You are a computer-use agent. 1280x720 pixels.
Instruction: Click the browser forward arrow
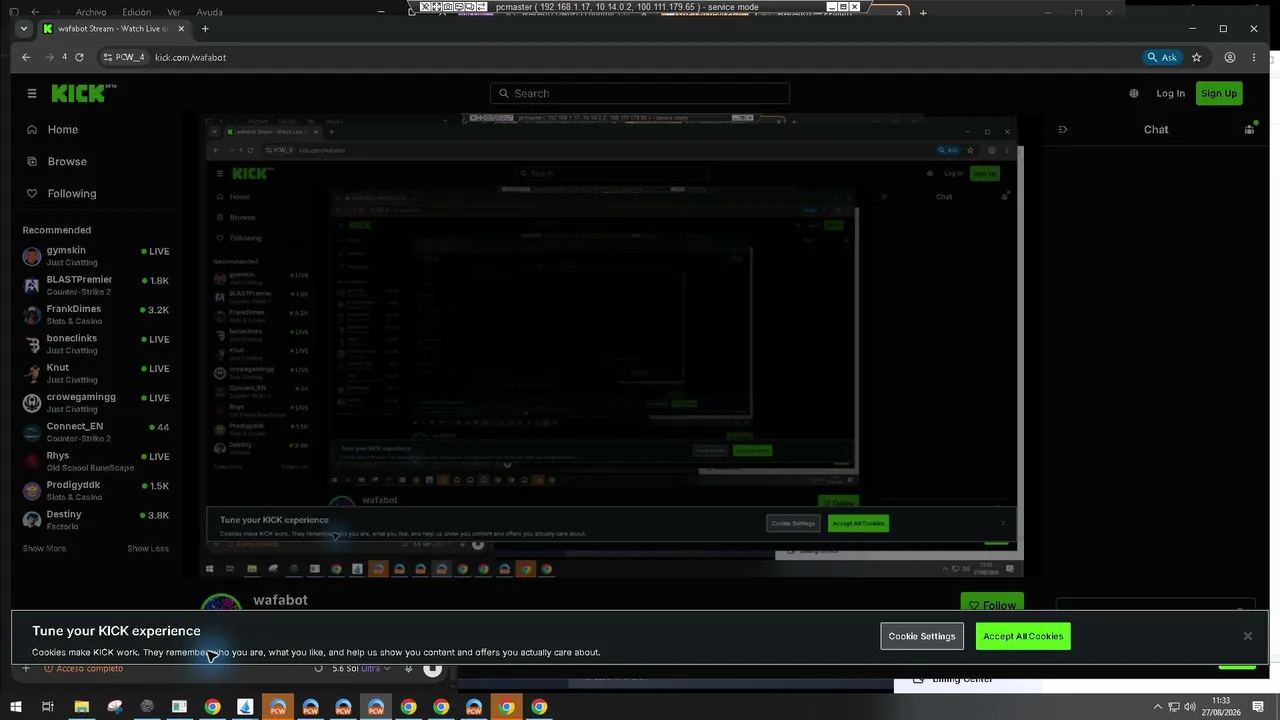tap(49, 57)
